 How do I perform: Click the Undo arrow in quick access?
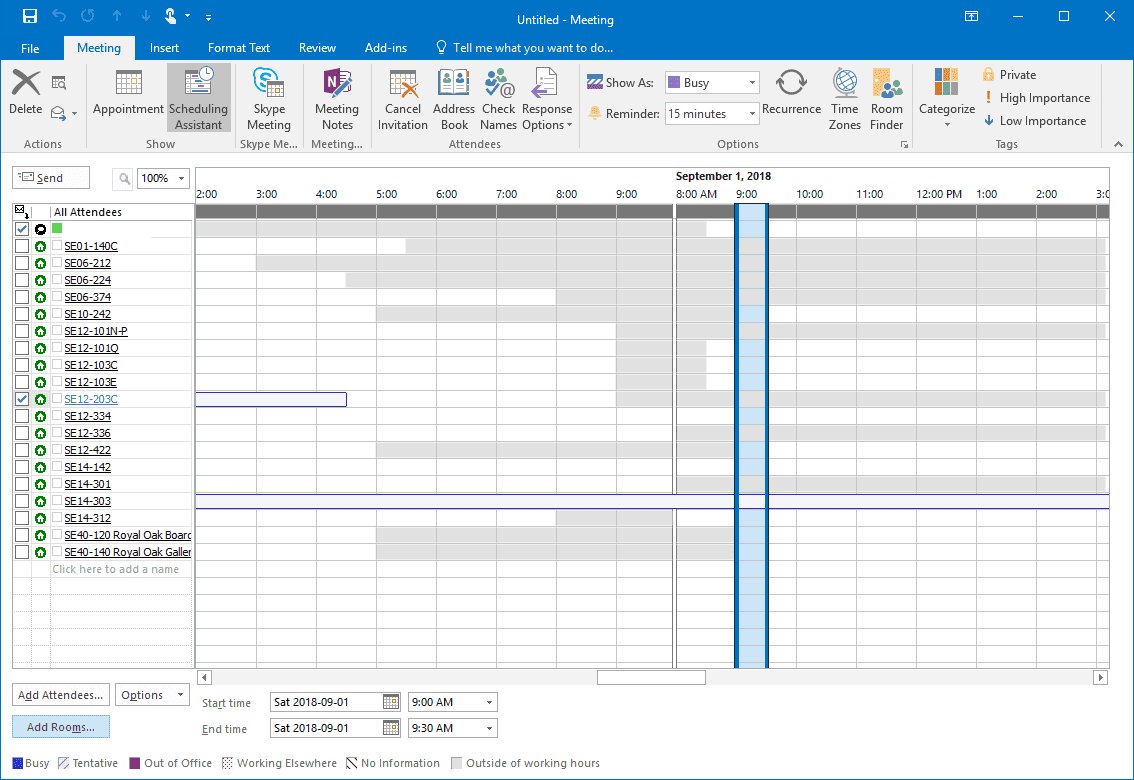(x=59, y=16)
